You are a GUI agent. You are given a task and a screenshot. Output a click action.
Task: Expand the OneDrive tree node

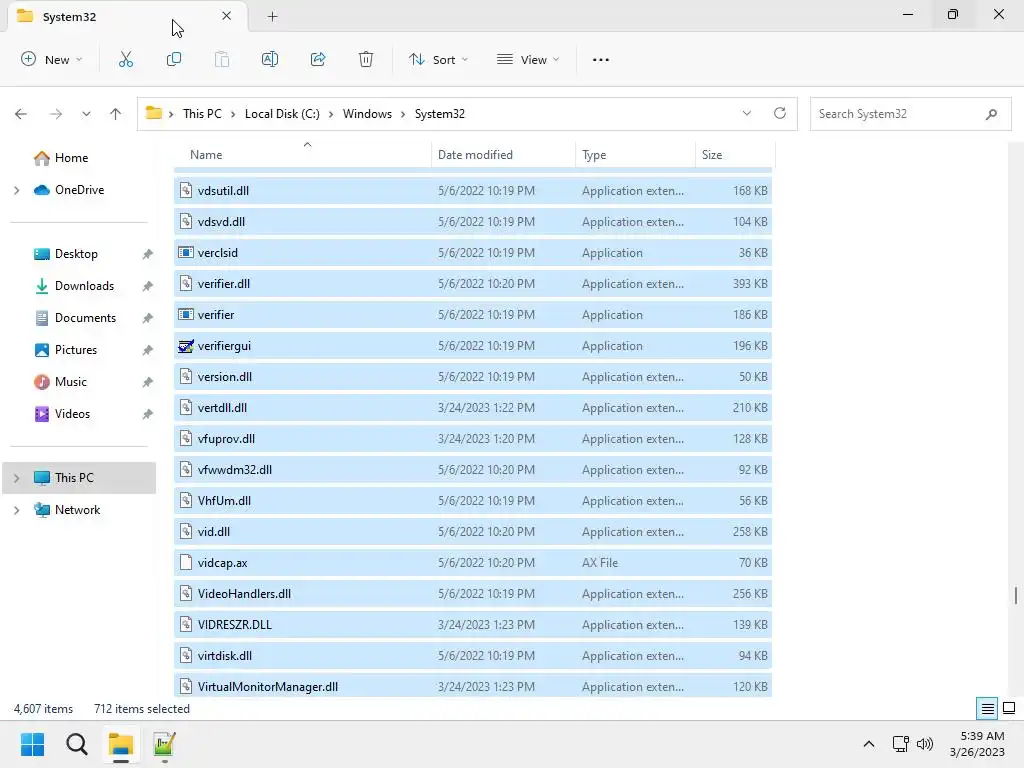(x=16, y=190)
